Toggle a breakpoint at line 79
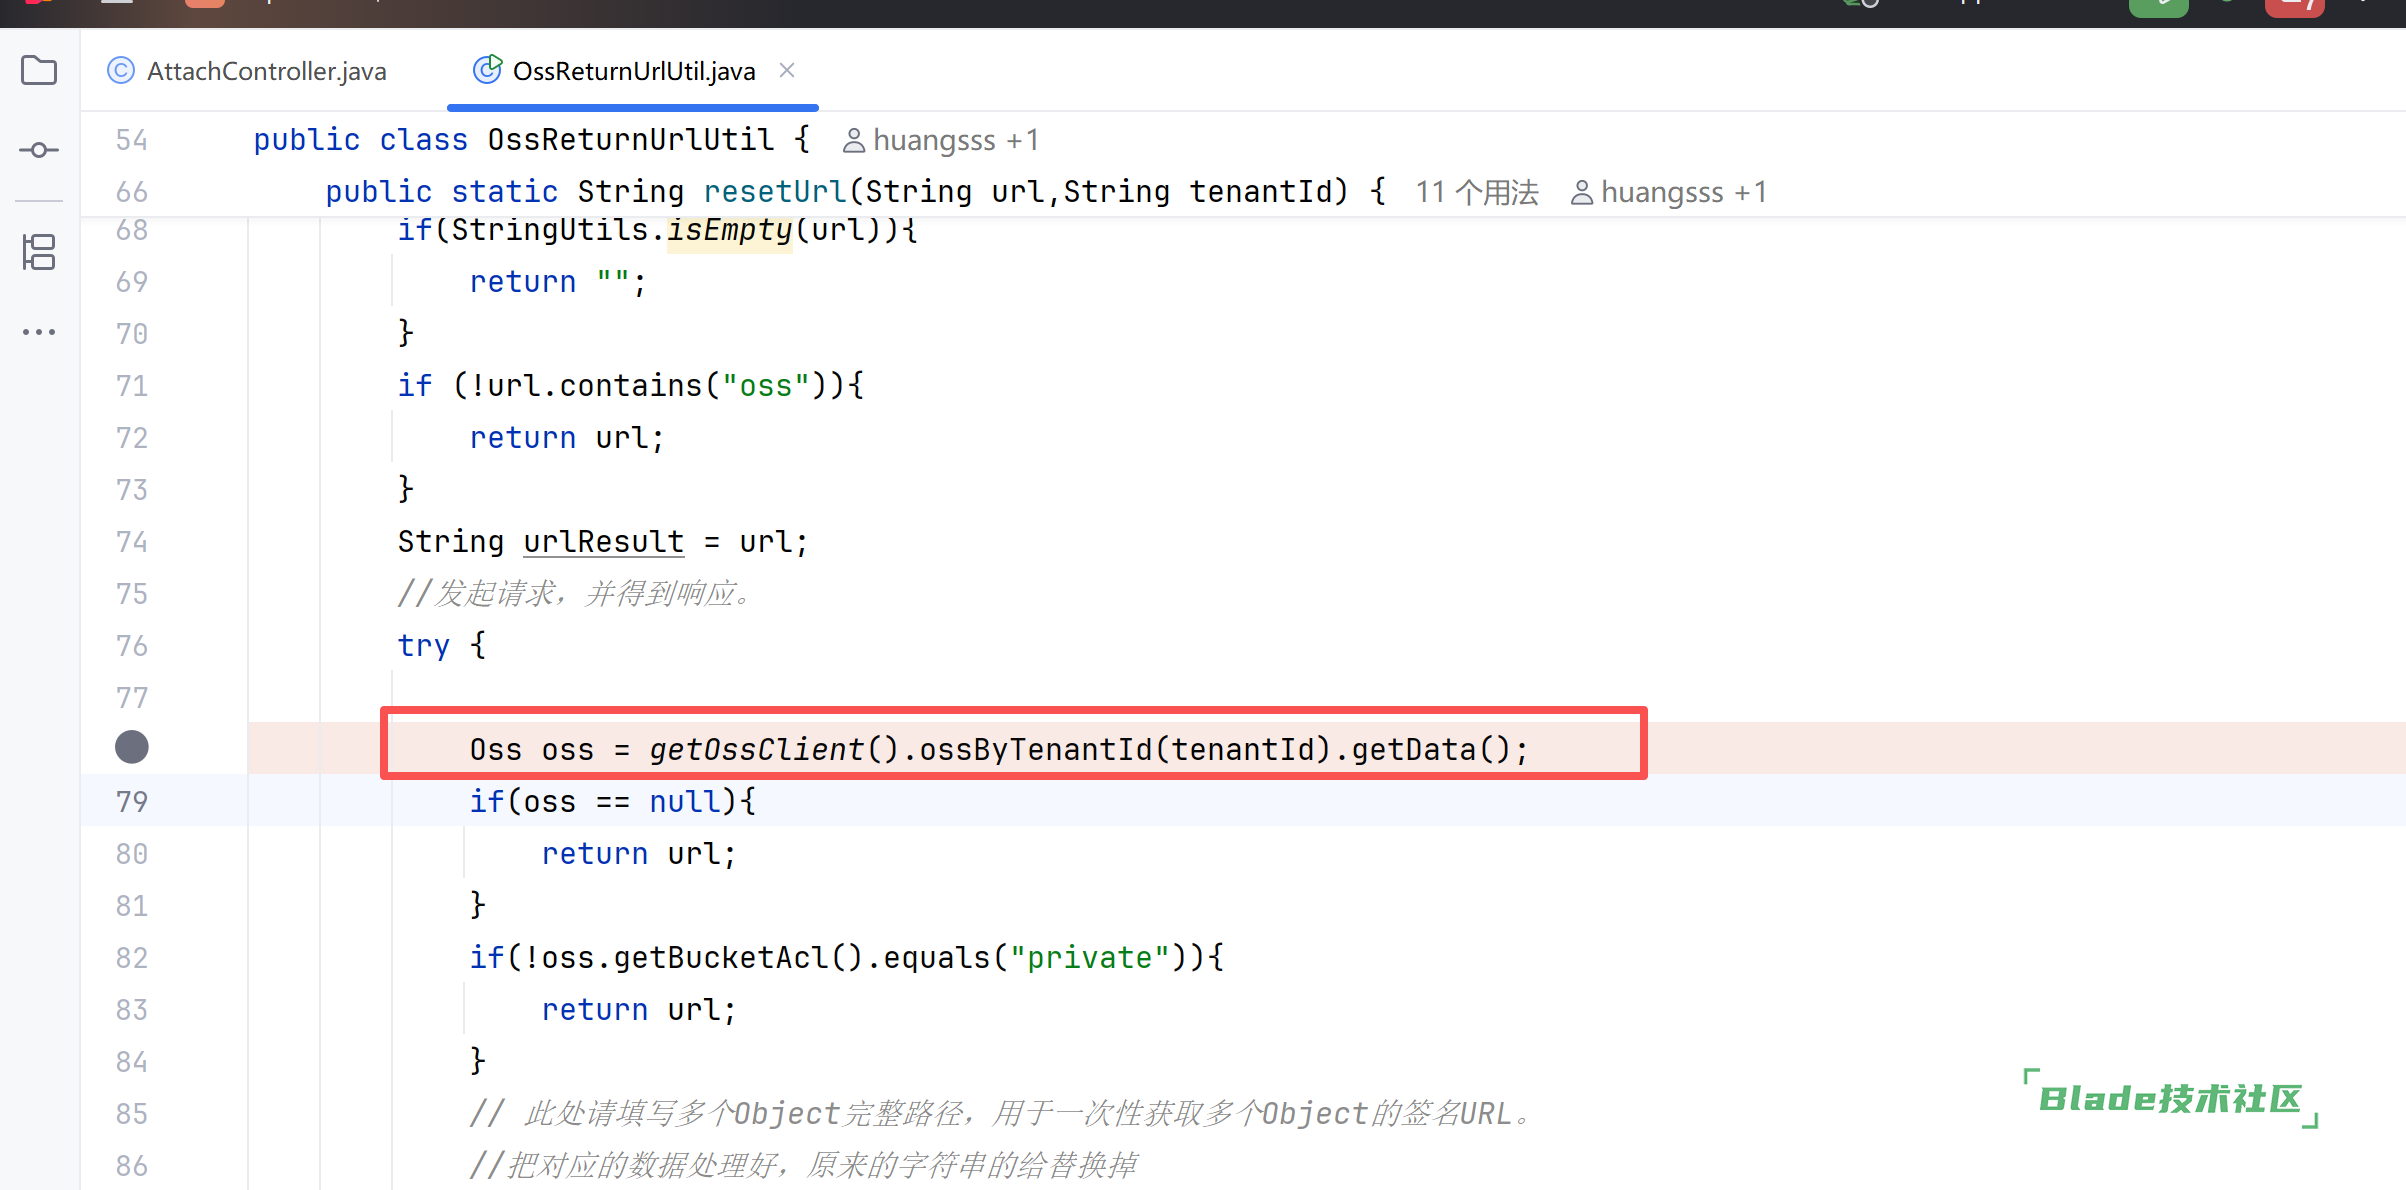The image size is (2406, 1190). pos(132,801)
